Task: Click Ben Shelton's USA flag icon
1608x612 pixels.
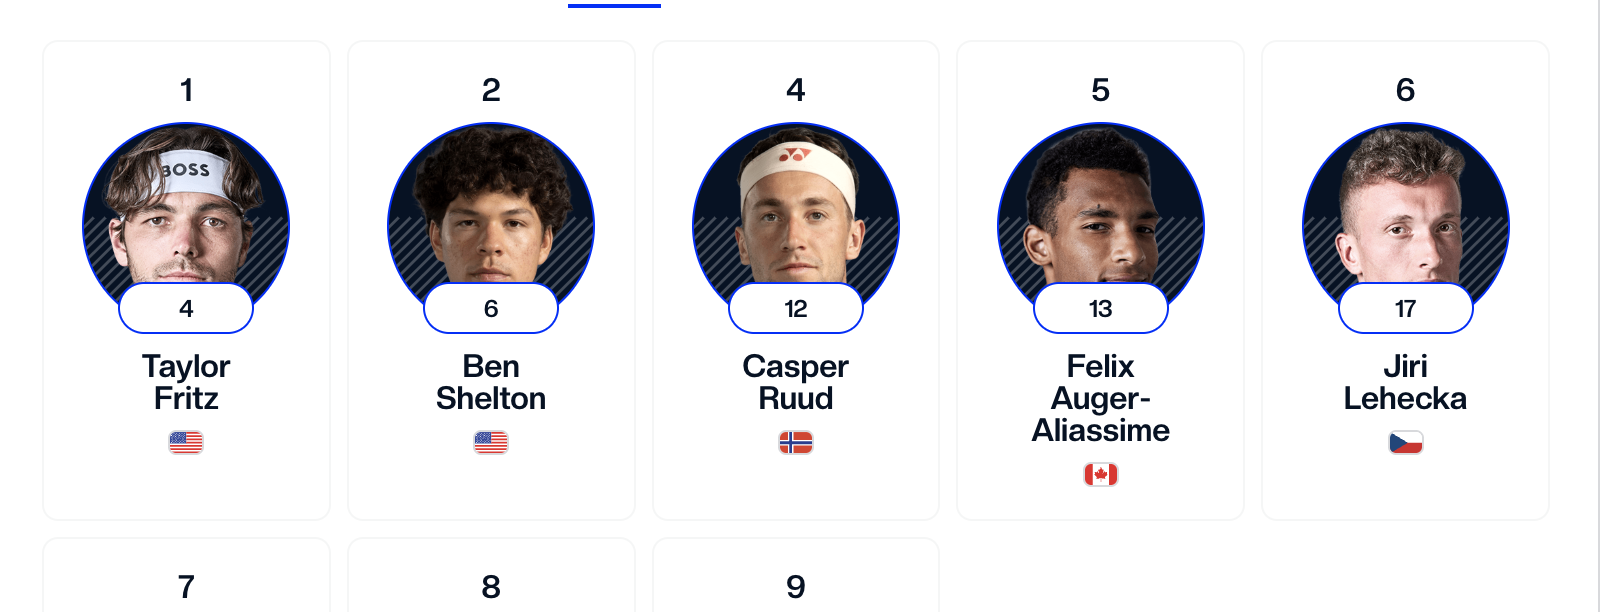Action: 491,442
